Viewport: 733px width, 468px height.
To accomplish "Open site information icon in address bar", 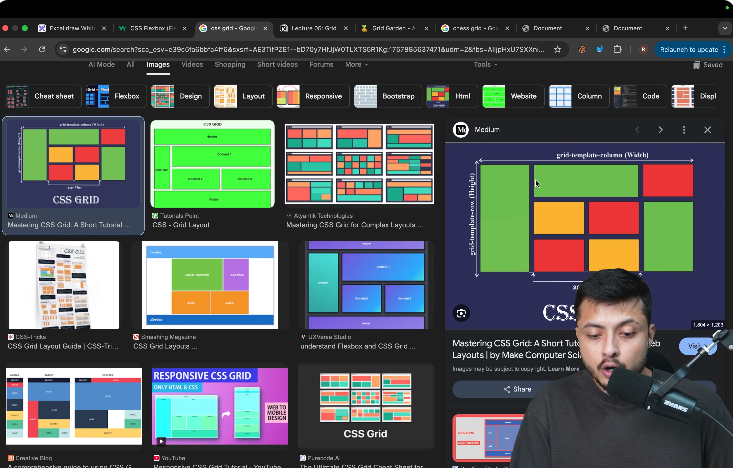I will 63,49.
